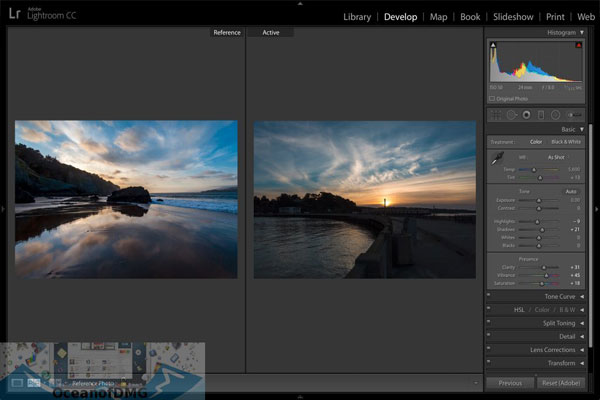
Task: Select the Reference photo of the beach
Action: (x=126, y=199)
